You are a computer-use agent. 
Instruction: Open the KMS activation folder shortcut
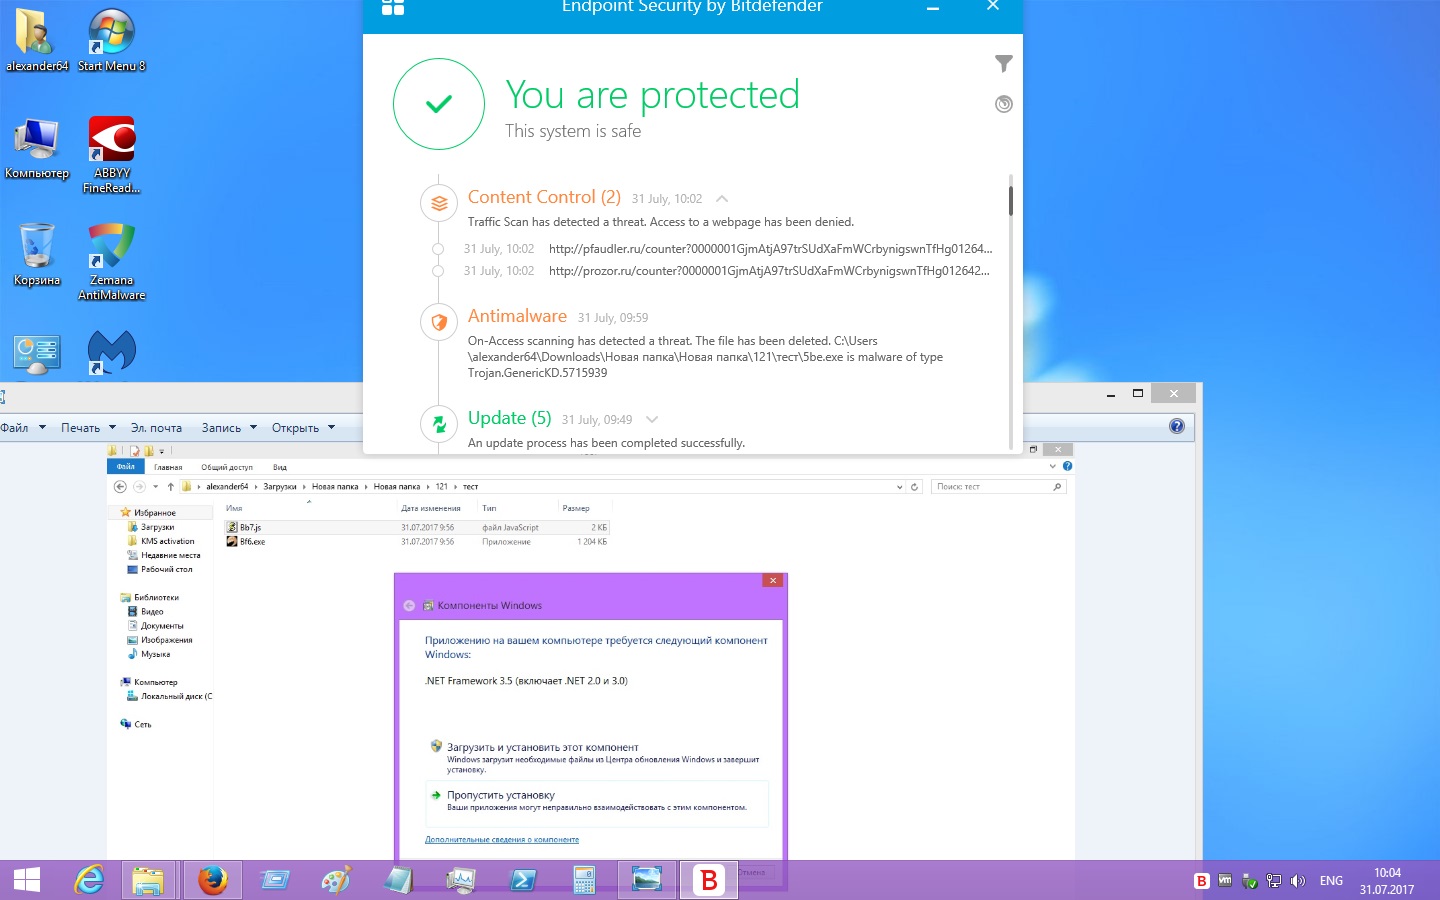[167, 541]
